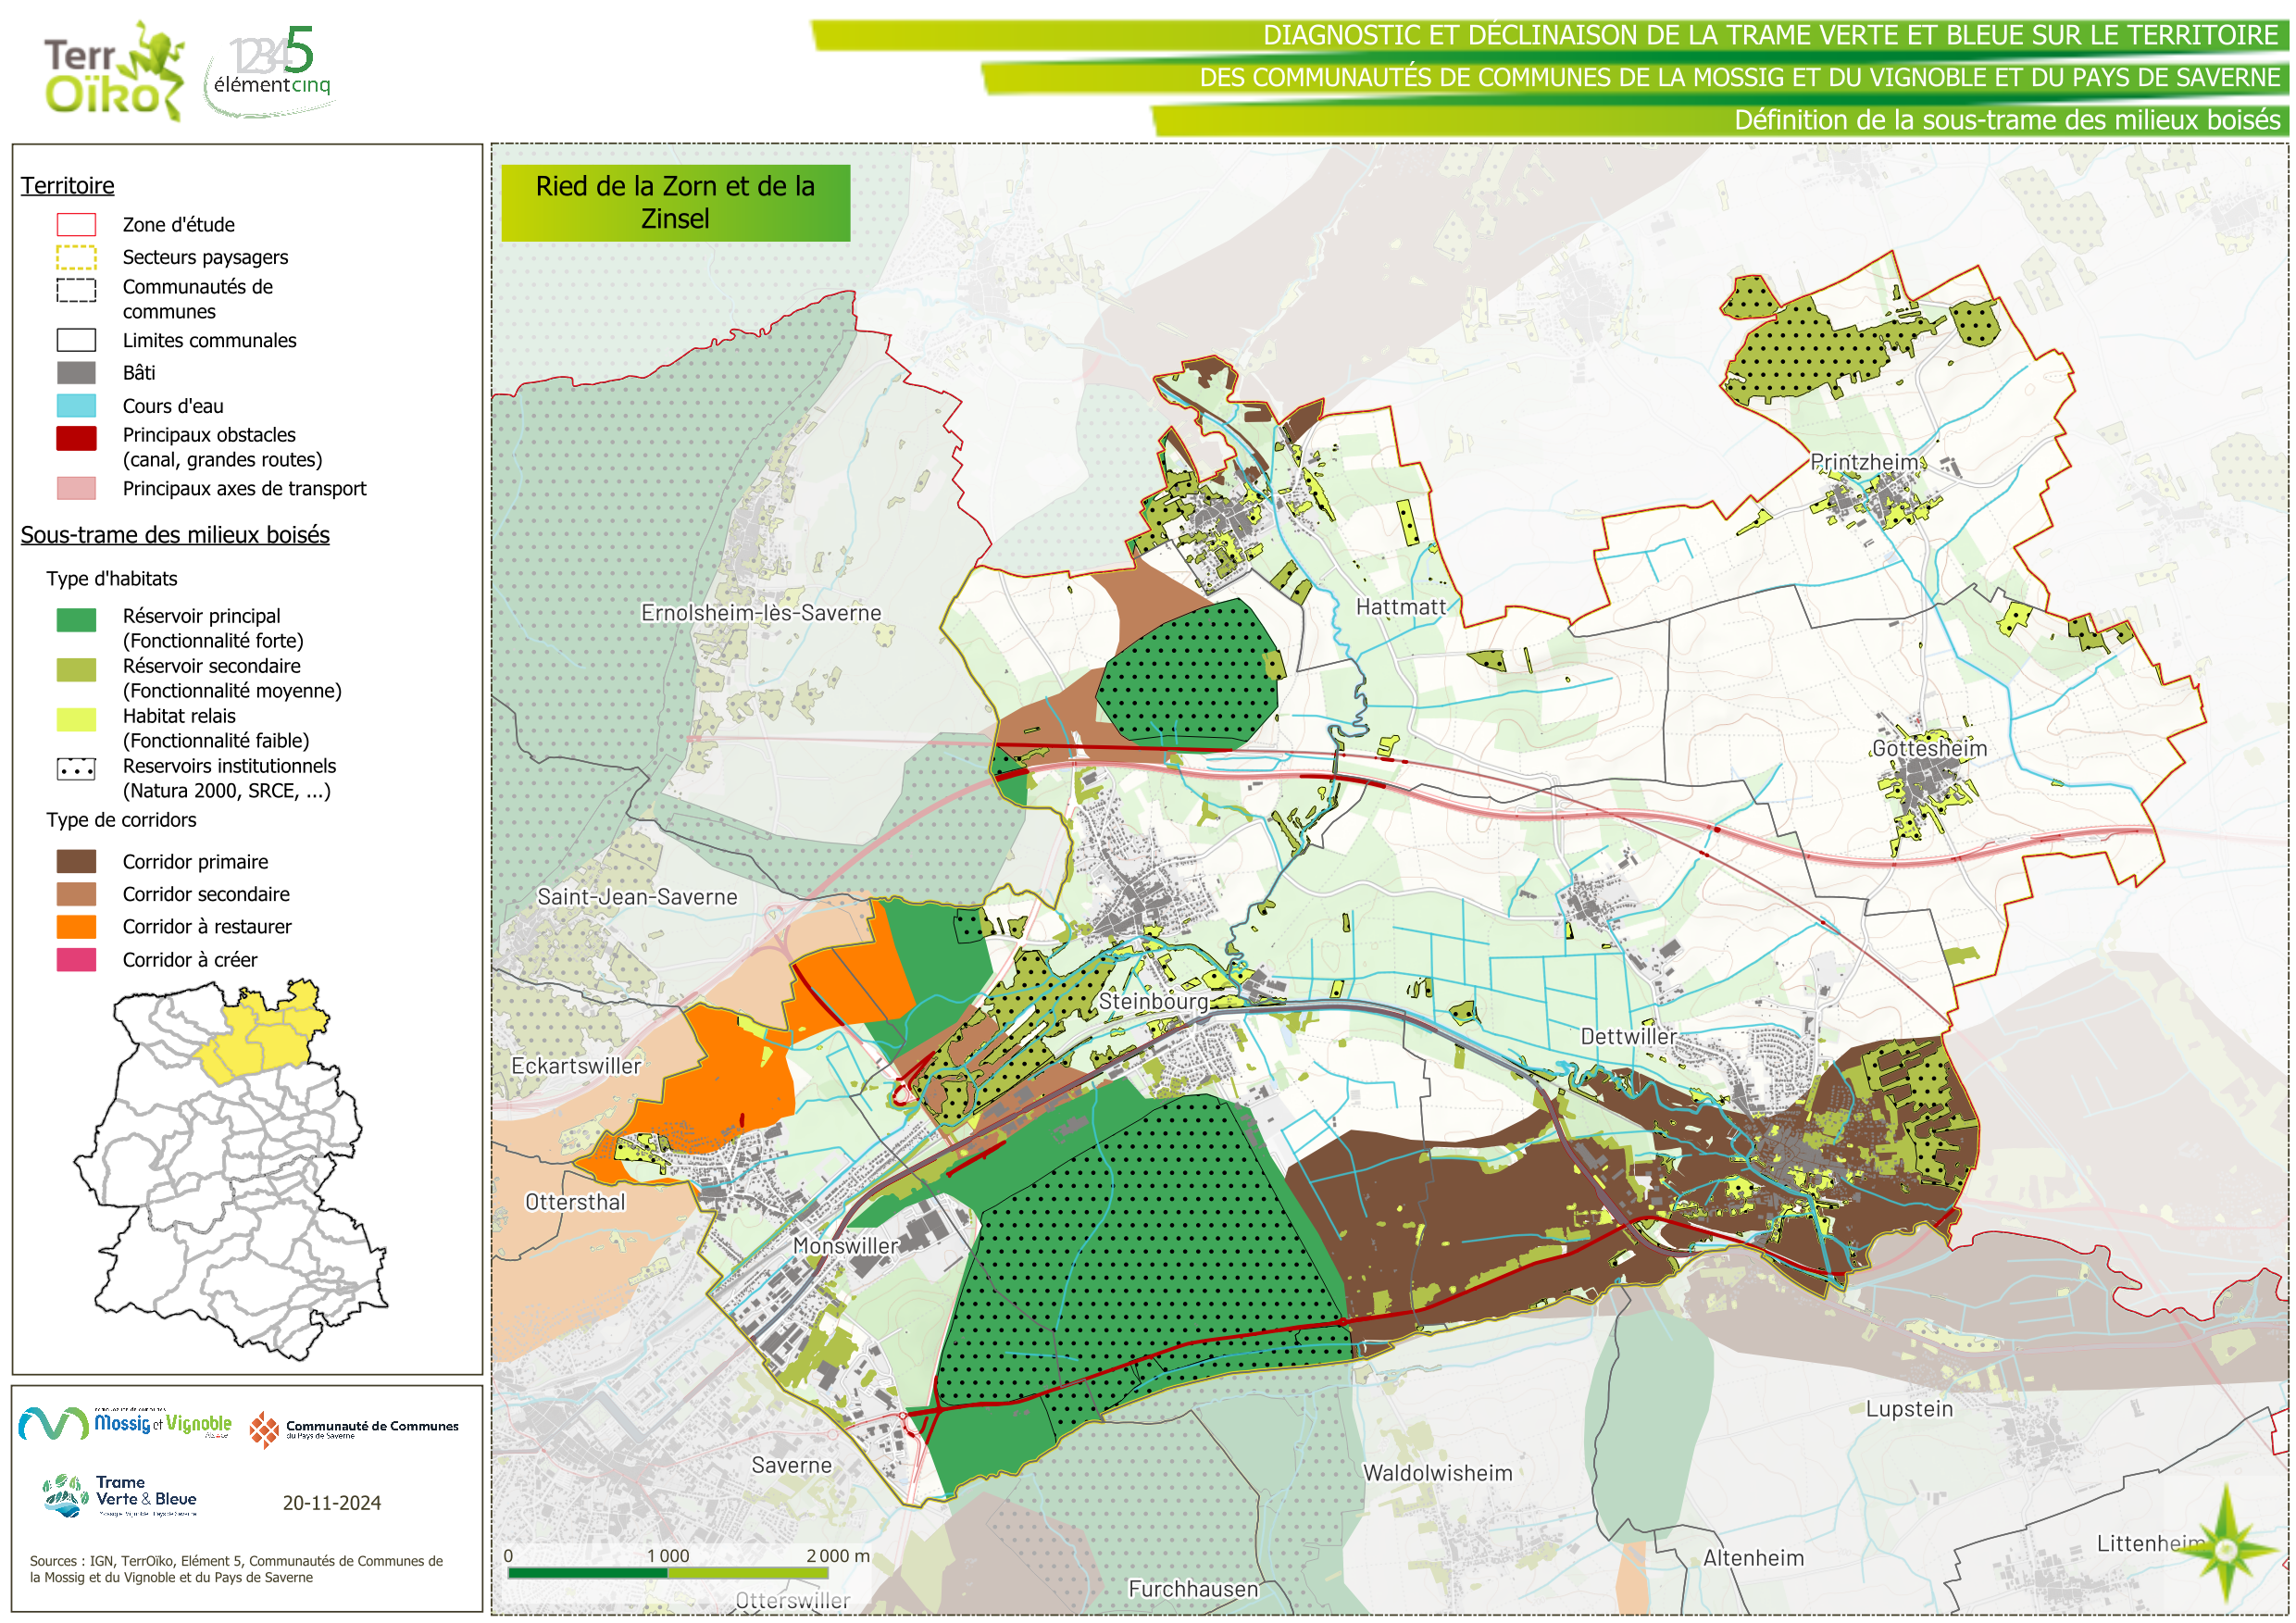Click the élémentcinq logo
The width and height of the screenshot is (2296, 1623).
[271, 70]
